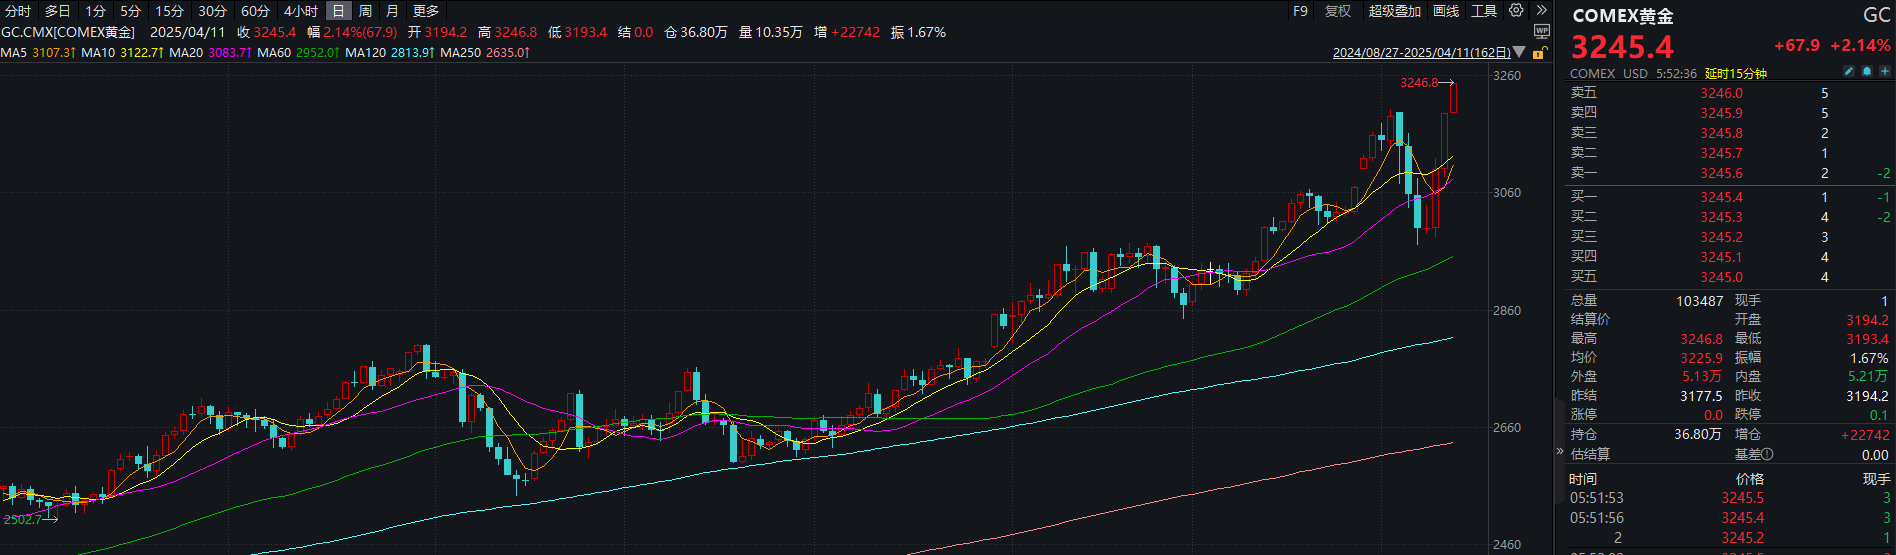Click the 卖四 ask price 3245.9
Screen dimensions: 1896x555
1721,113
